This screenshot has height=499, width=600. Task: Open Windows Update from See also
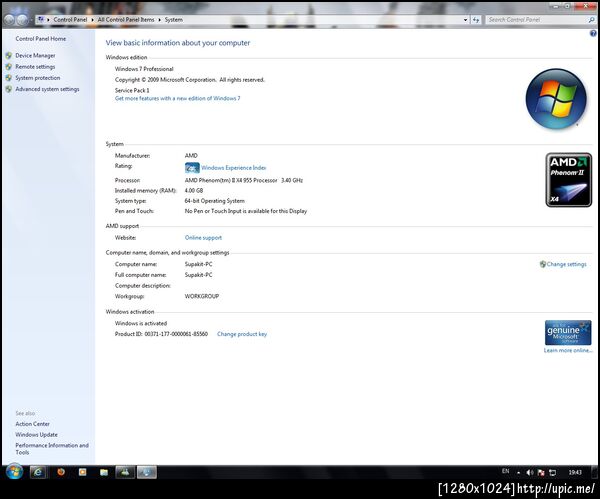[x=36, y=435]
